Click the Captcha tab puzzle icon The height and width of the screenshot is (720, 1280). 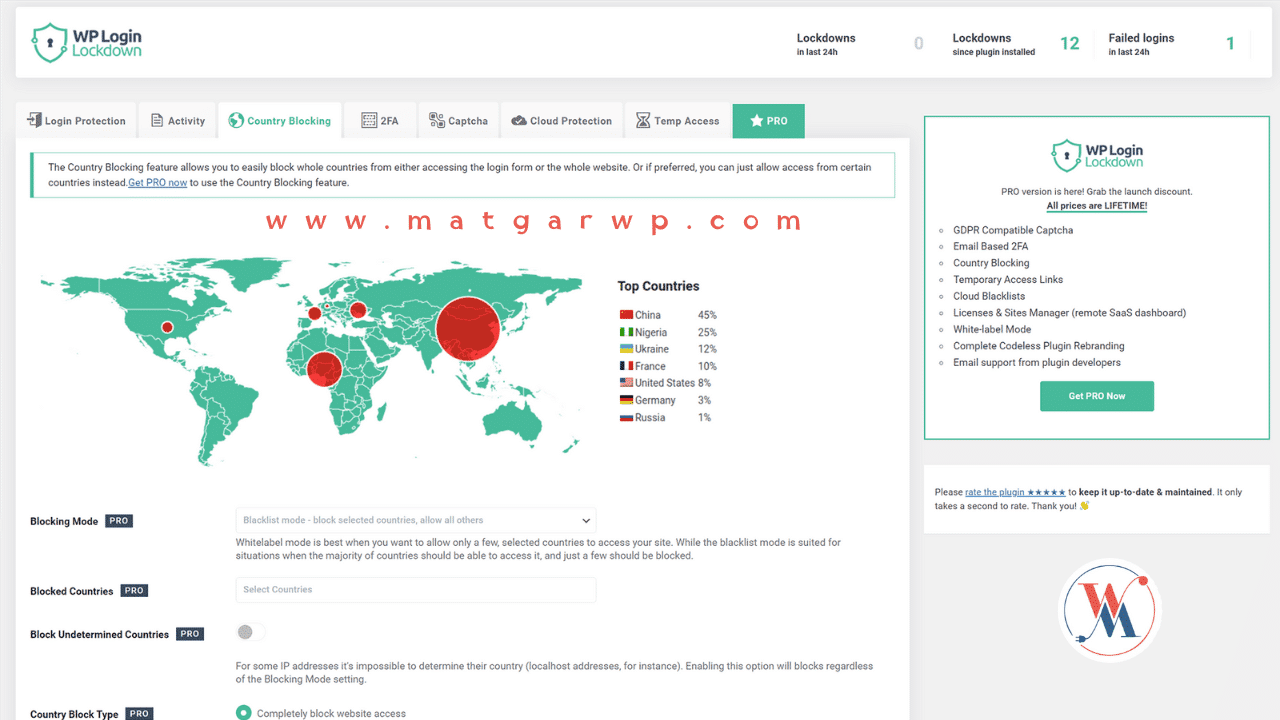click(437, 121)
